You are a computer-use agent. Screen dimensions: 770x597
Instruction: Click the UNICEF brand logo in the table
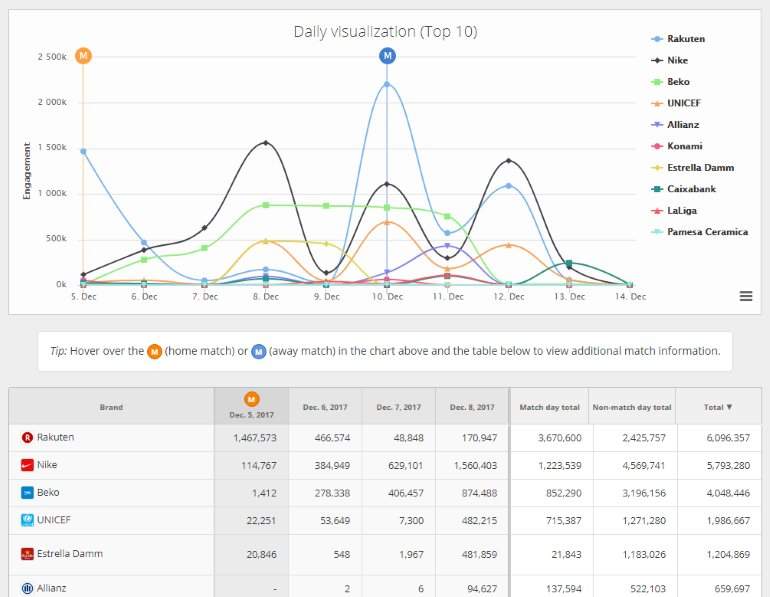tap(27, 519)
